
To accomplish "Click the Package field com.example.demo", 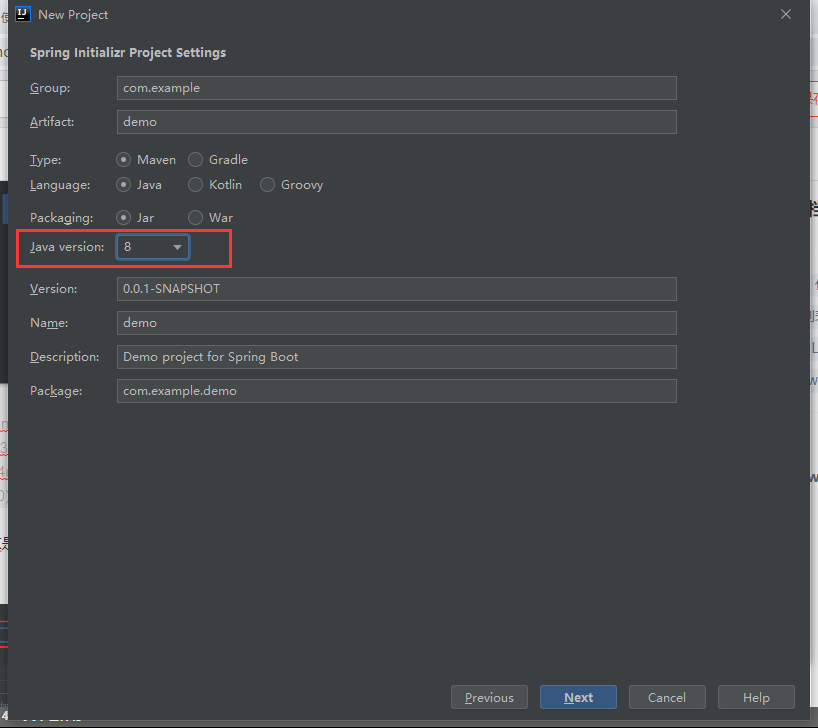I will coord(396,391).
